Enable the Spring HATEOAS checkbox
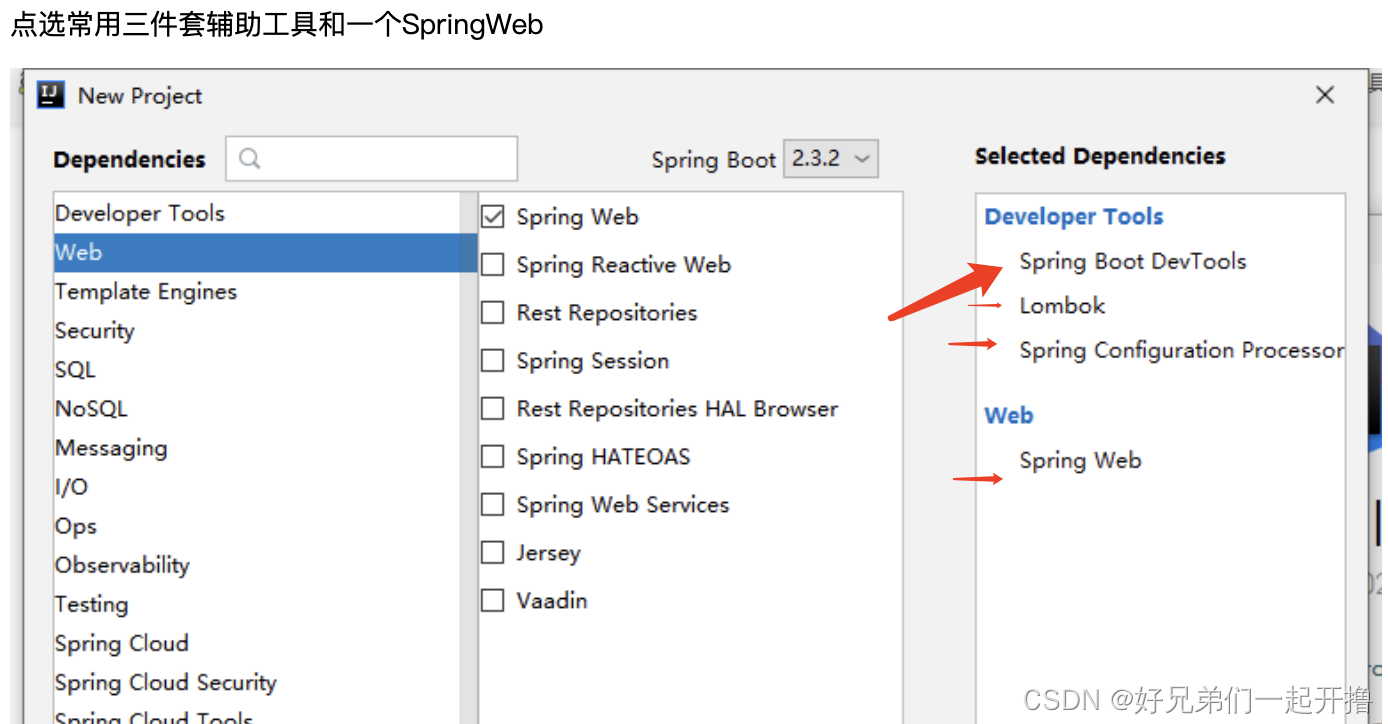Image resolution: width=1388 pixels, height=724 pixels. [493, 456]
